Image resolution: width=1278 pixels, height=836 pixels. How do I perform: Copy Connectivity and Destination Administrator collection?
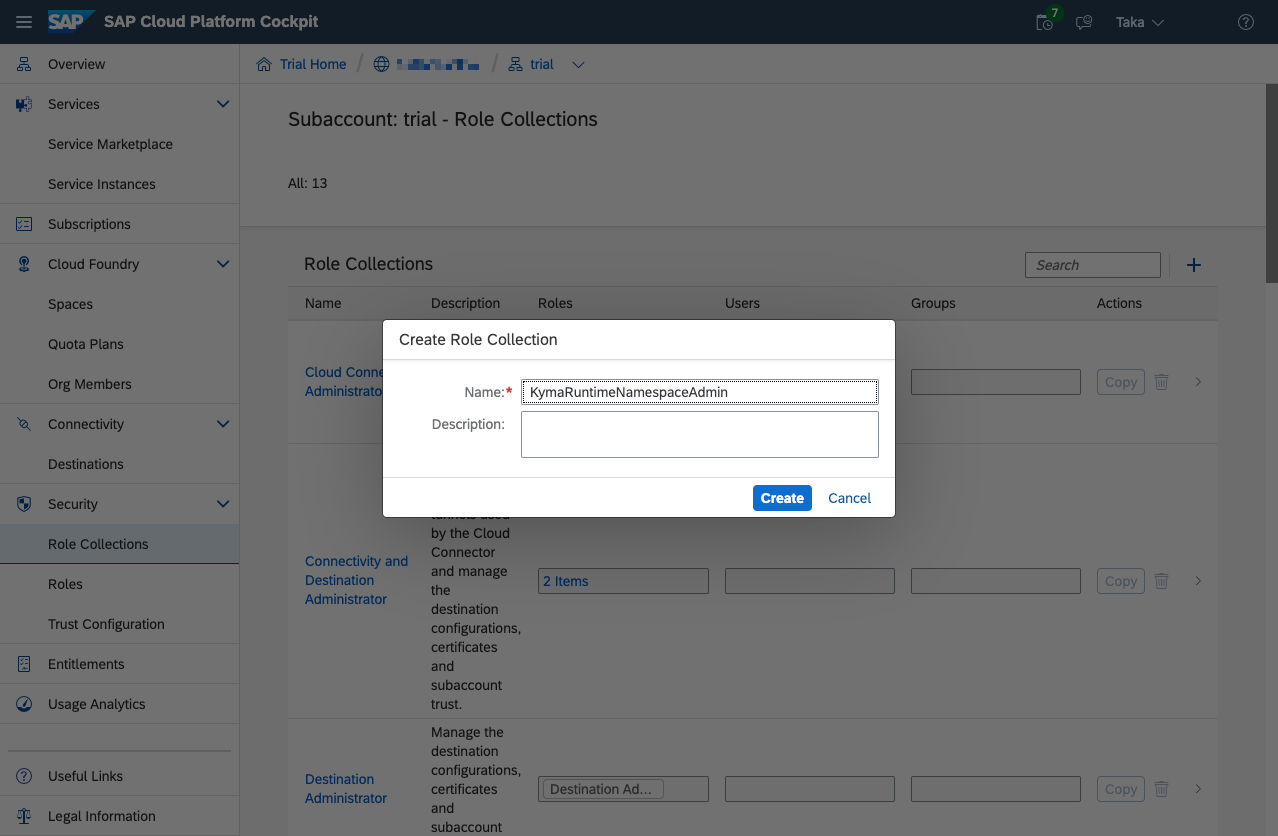coord(1121,580)
